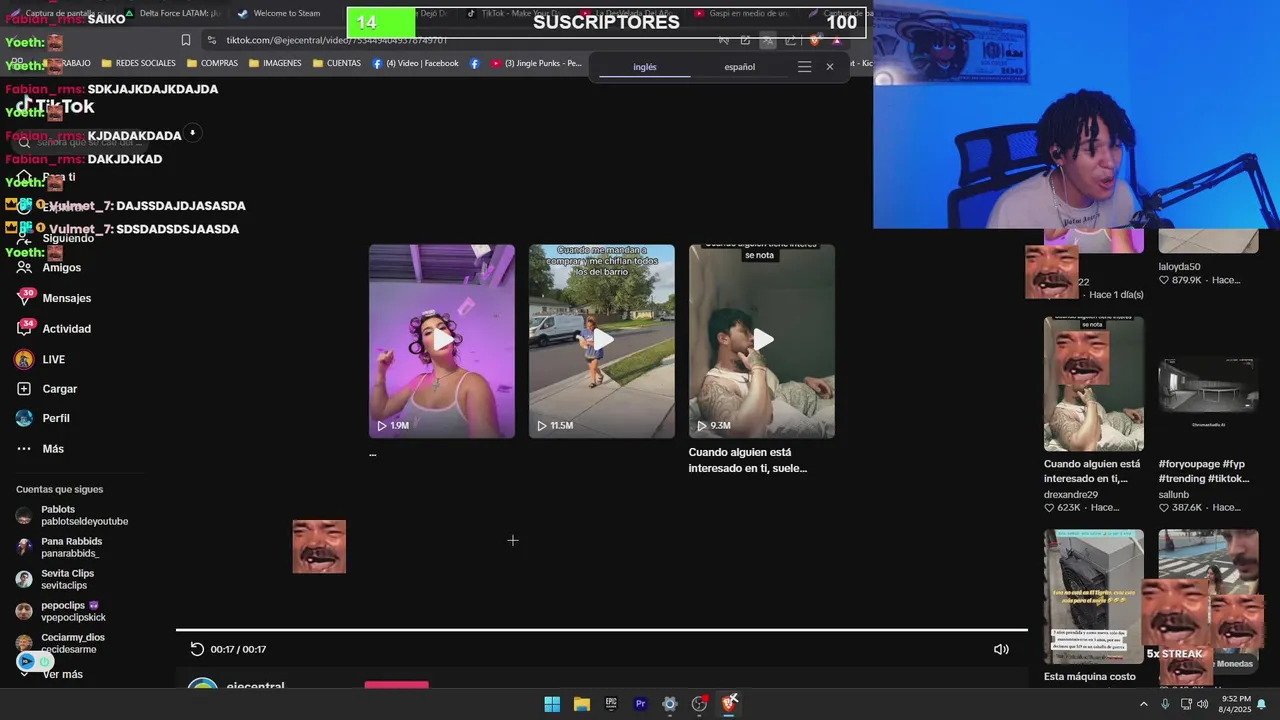Play the 11.5M views street video
The height and width of the screenshot is (720, 1280).
point(602,341)
